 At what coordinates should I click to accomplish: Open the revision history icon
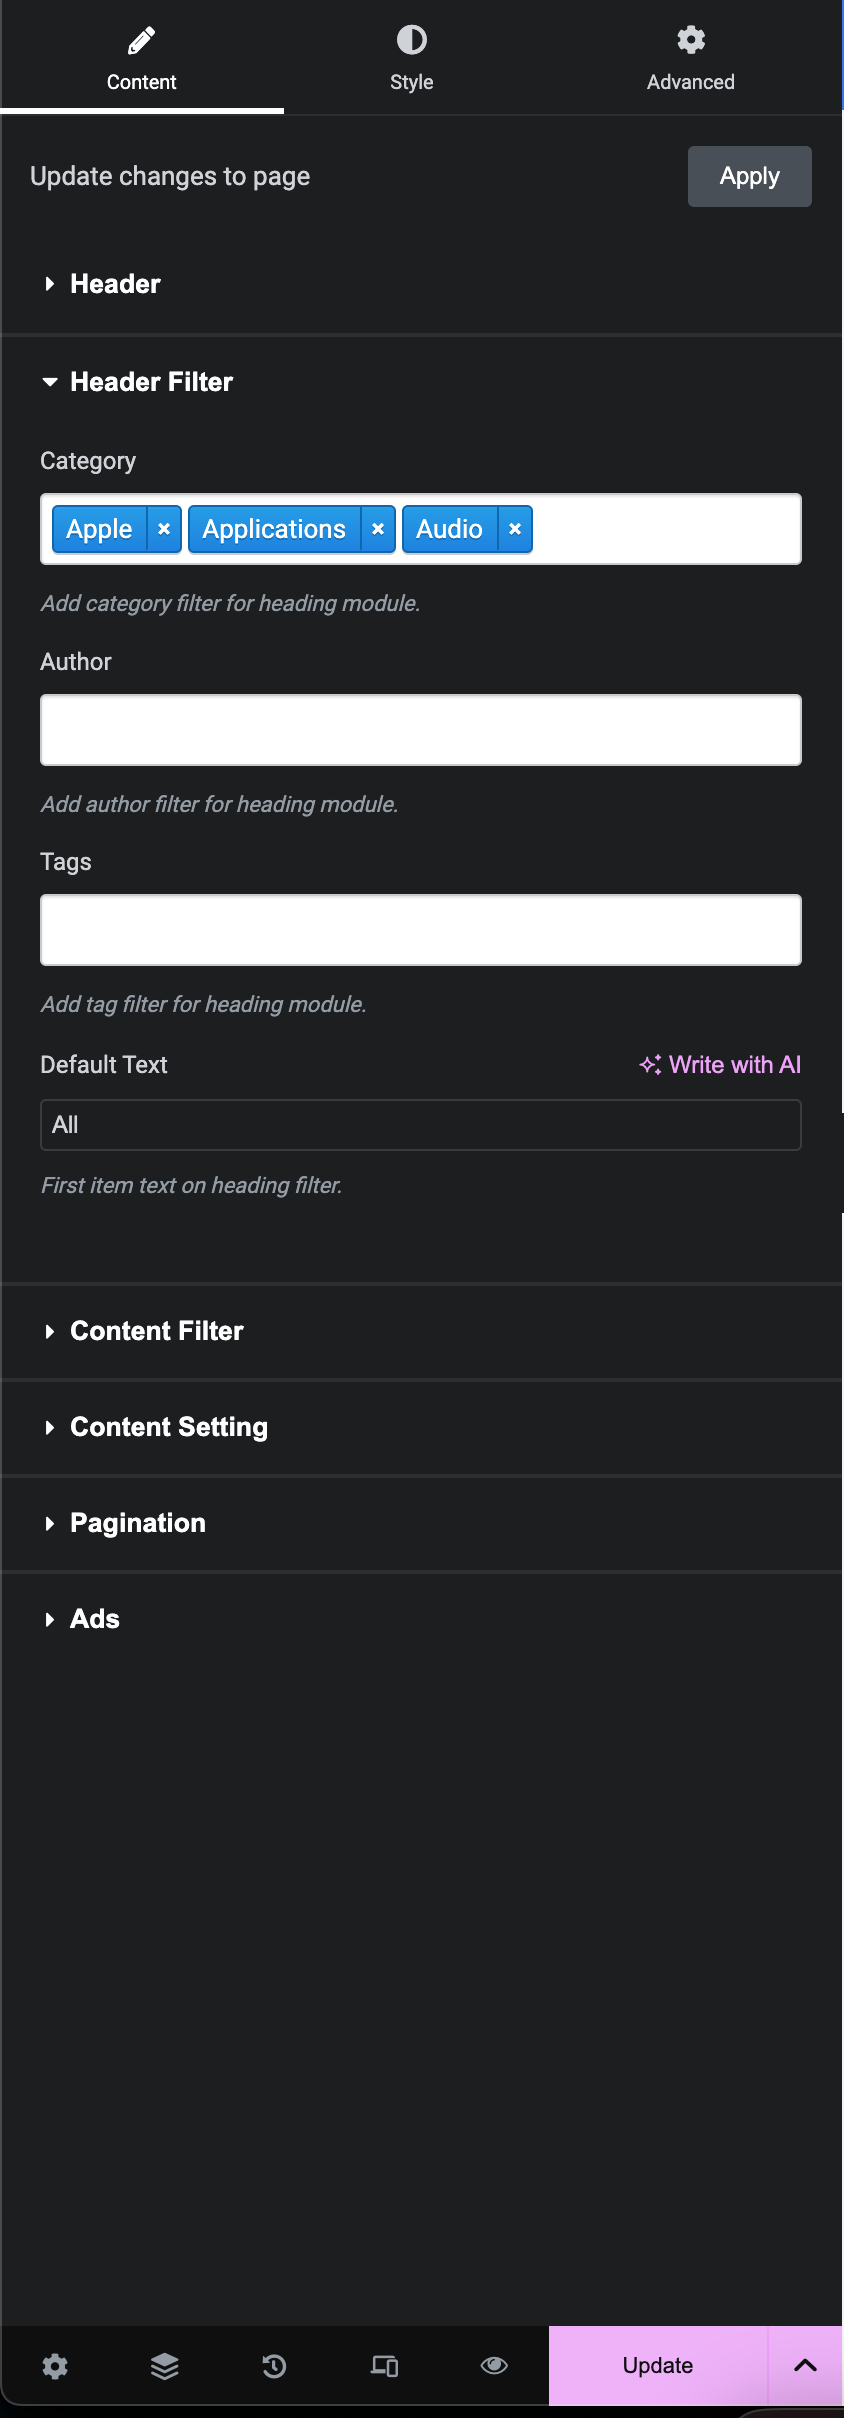point(274,2365)
